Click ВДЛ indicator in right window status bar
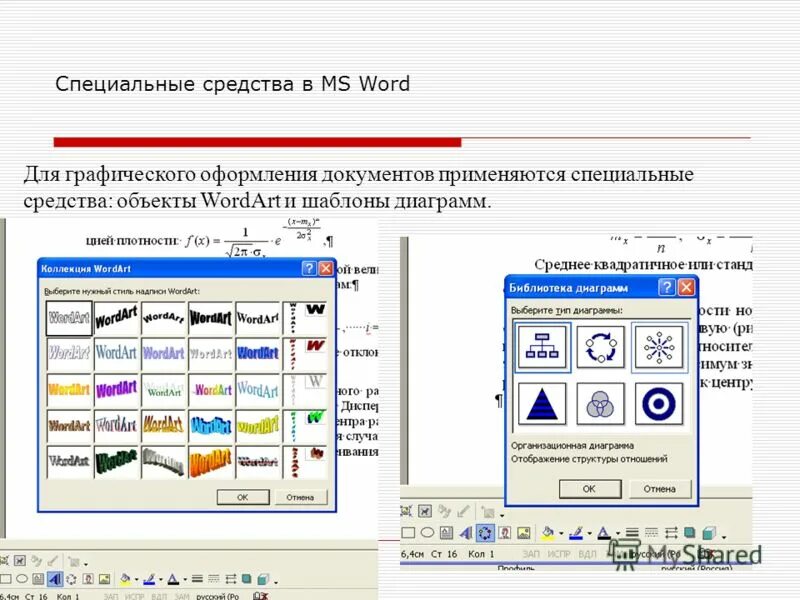 coord(587,554)
